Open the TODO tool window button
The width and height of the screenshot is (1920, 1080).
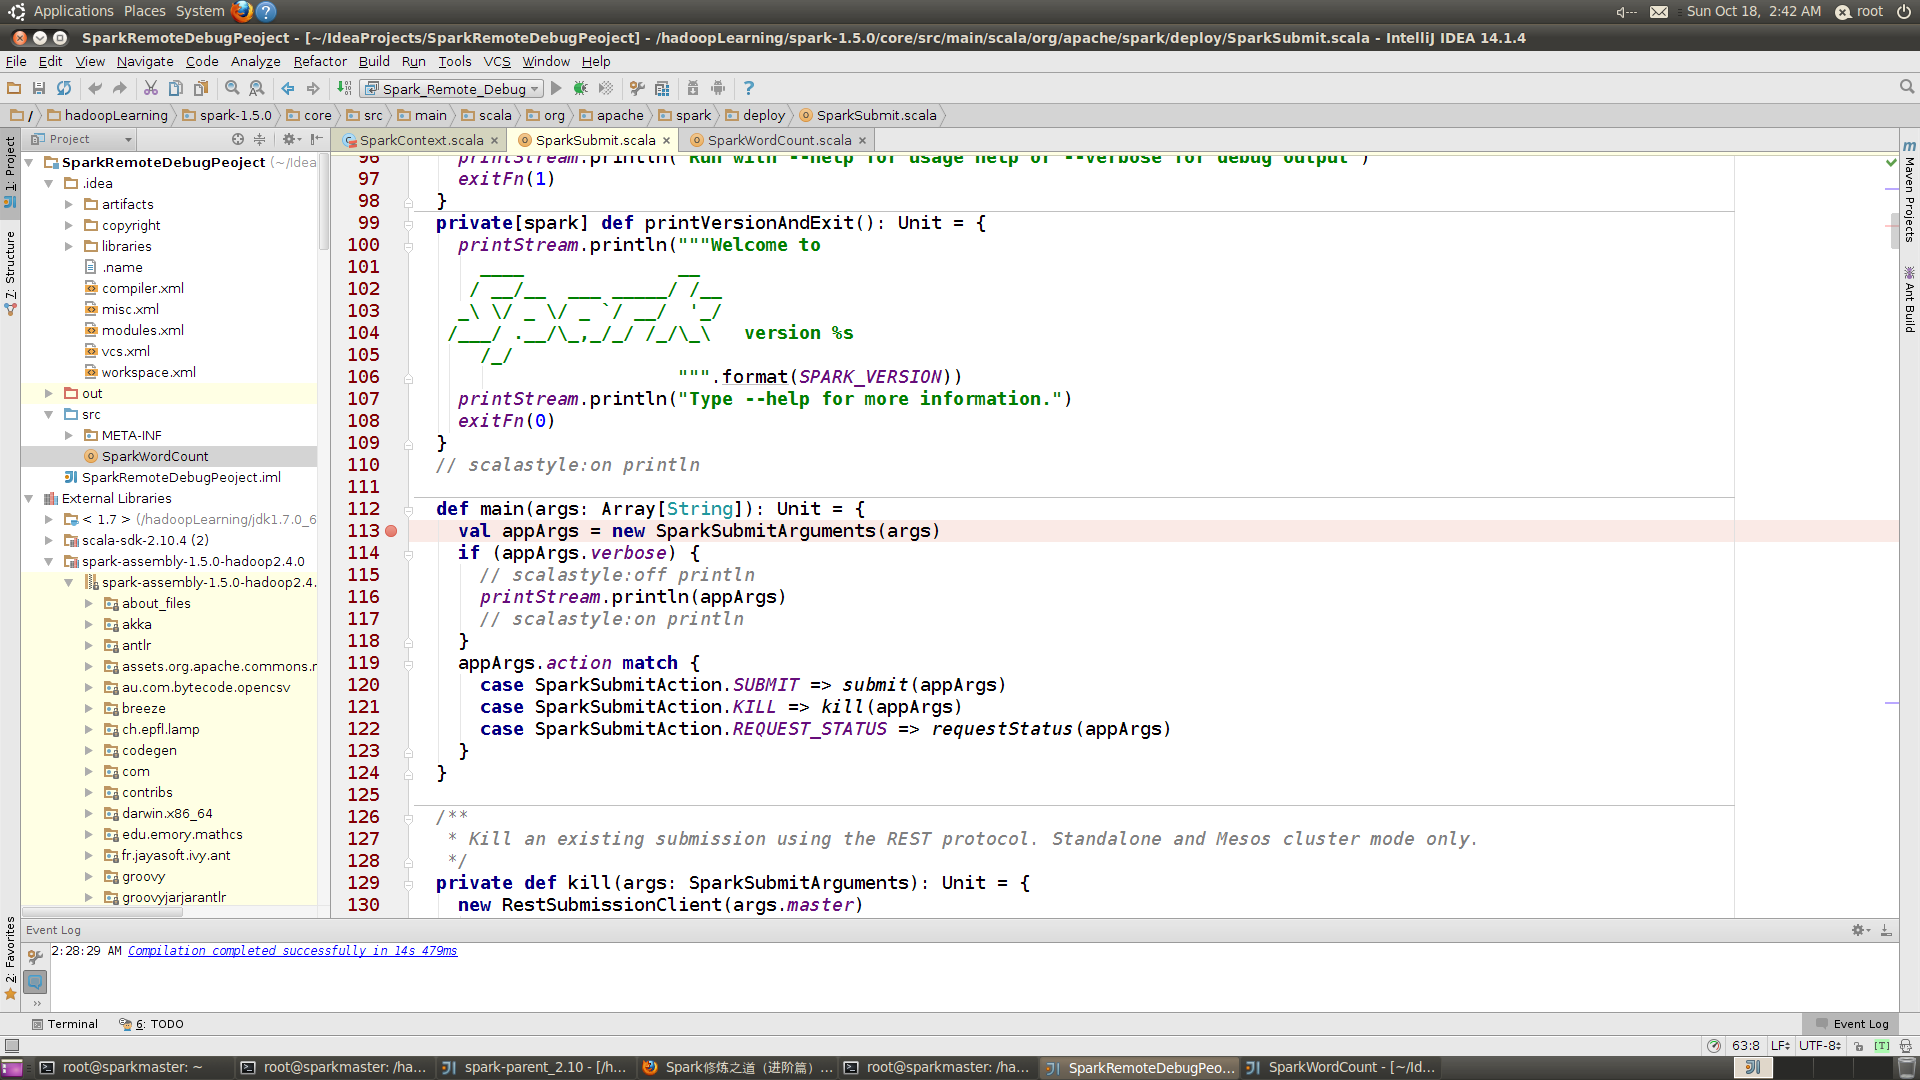[152, 1024]
